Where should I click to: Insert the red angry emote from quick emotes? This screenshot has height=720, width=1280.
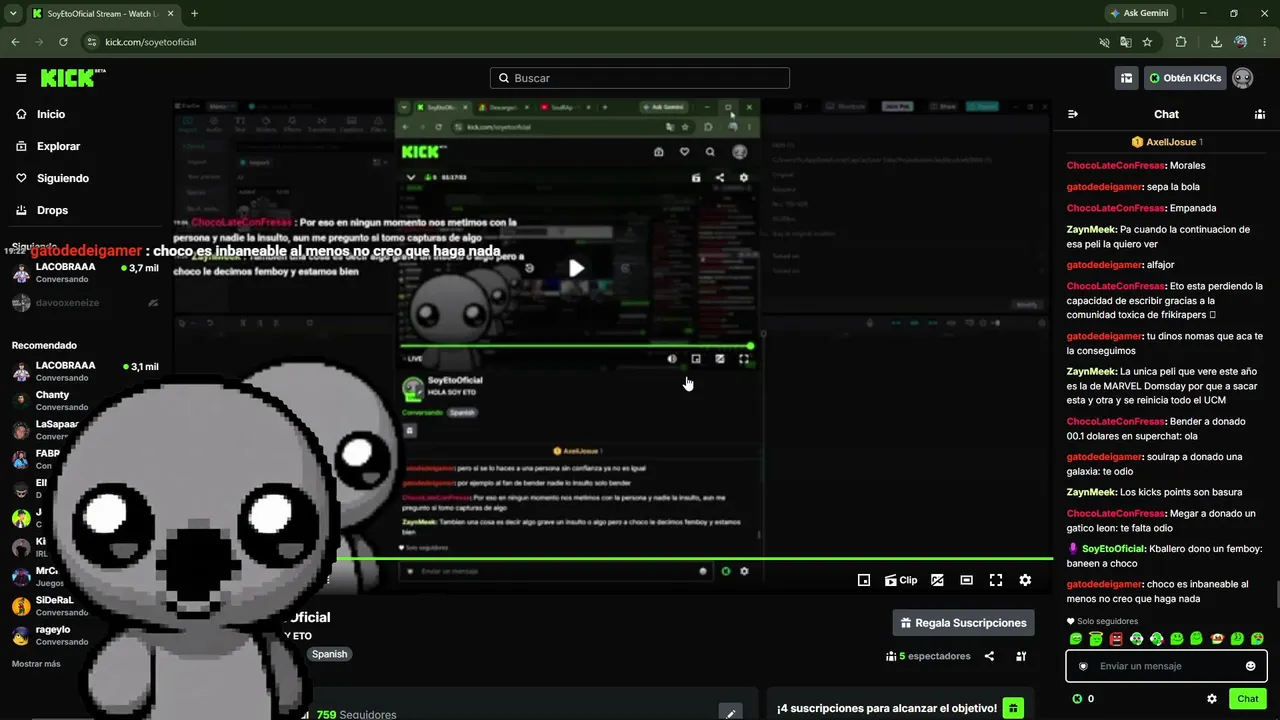point(1116,639)
